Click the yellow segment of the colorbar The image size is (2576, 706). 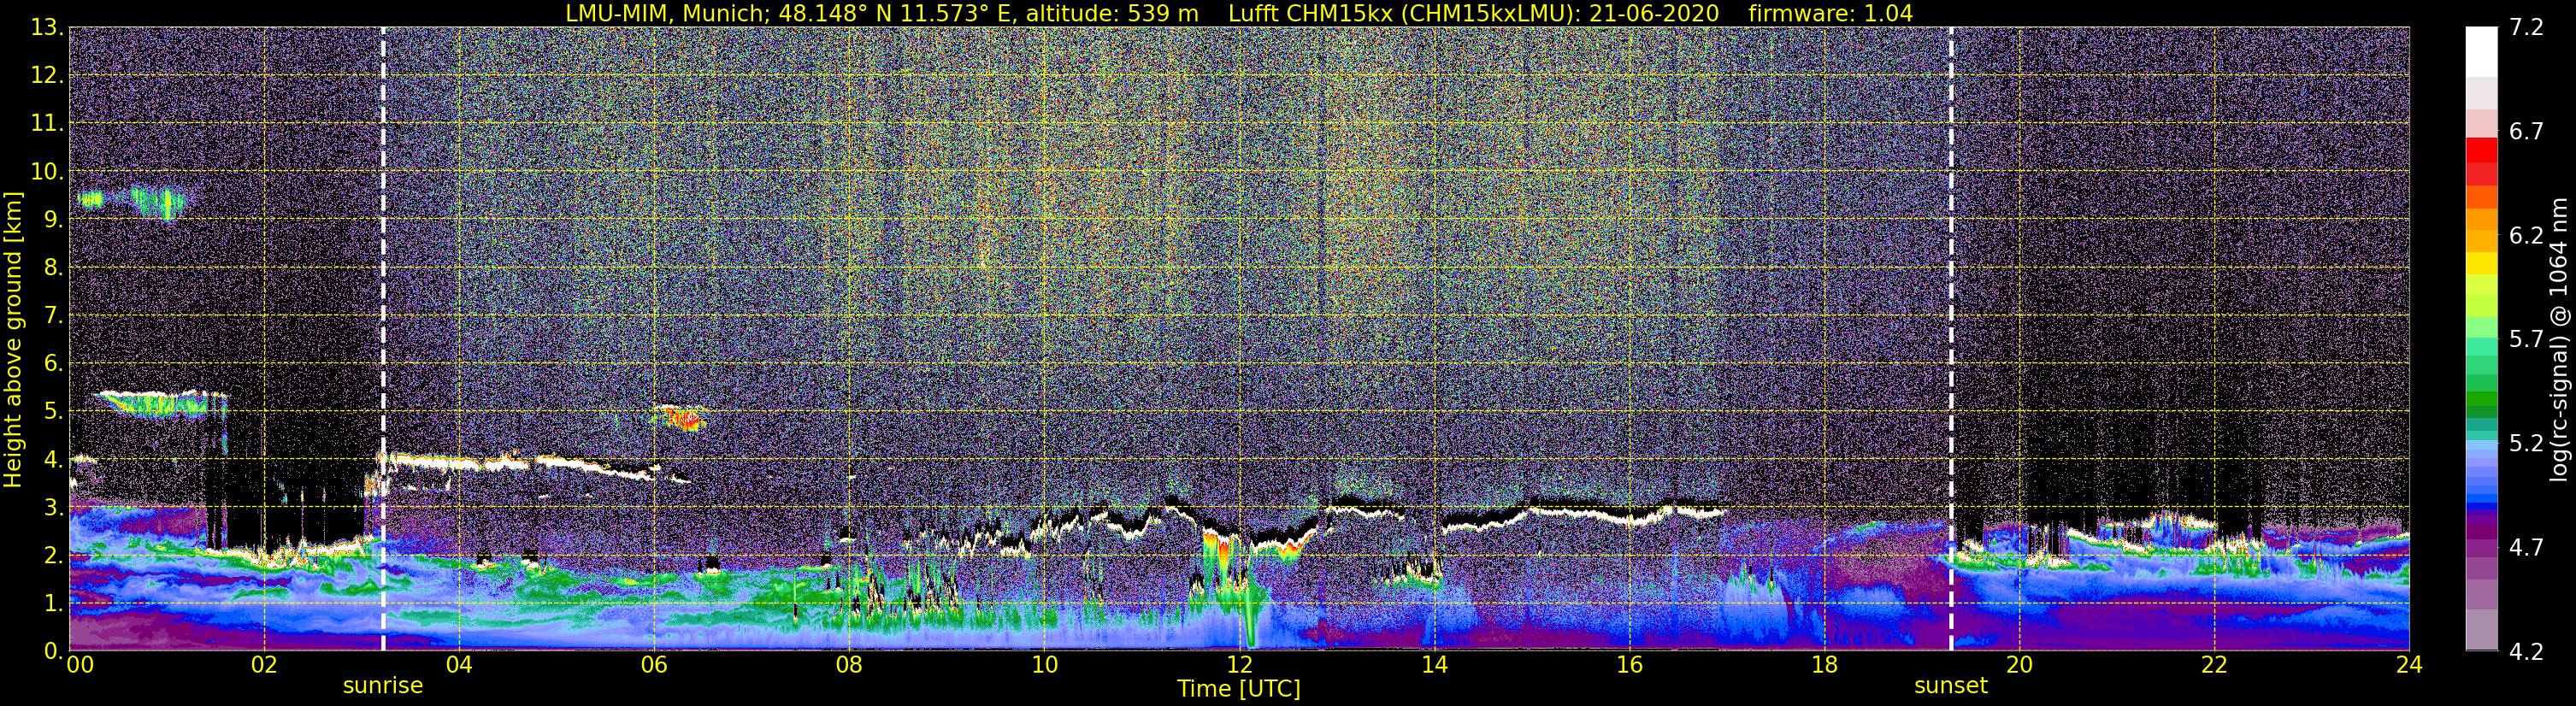[2481, 263]
